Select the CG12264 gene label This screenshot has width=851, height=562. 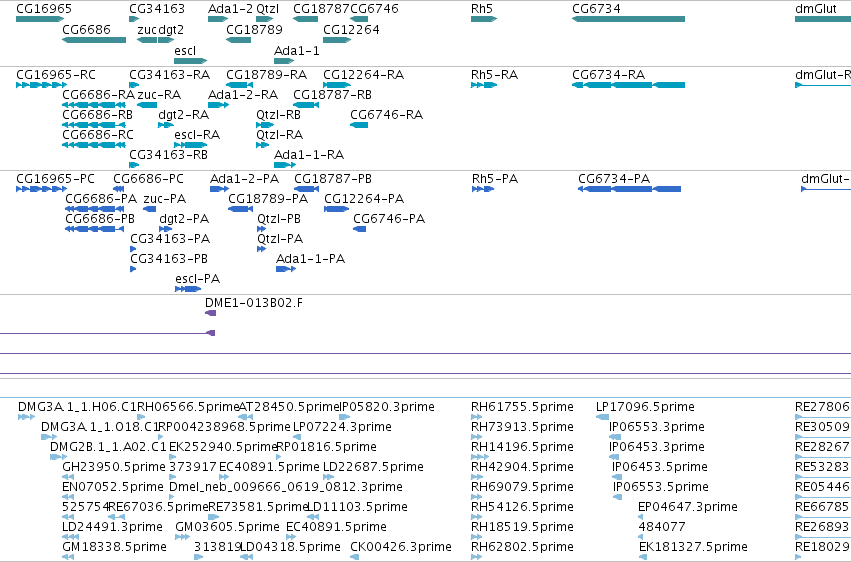click(x=351, y=29)
